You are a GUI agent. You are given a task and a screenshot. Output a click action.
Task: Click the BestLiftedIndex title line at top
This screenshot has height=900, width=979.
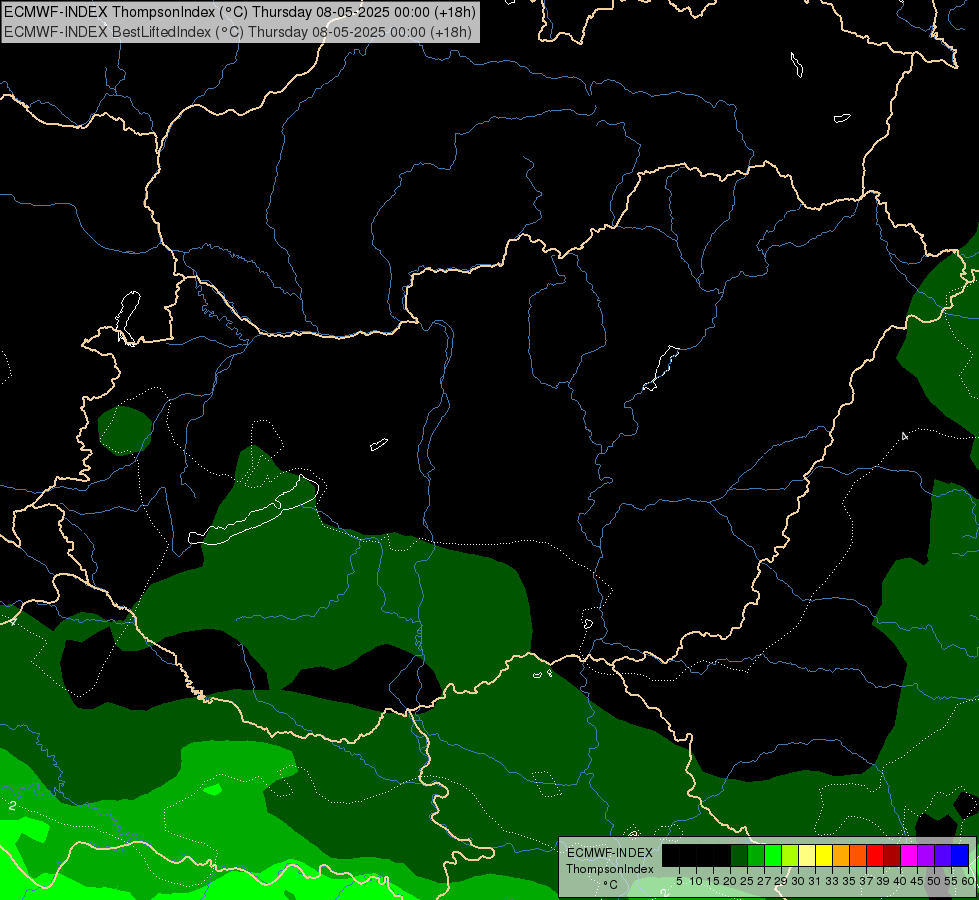238,32
